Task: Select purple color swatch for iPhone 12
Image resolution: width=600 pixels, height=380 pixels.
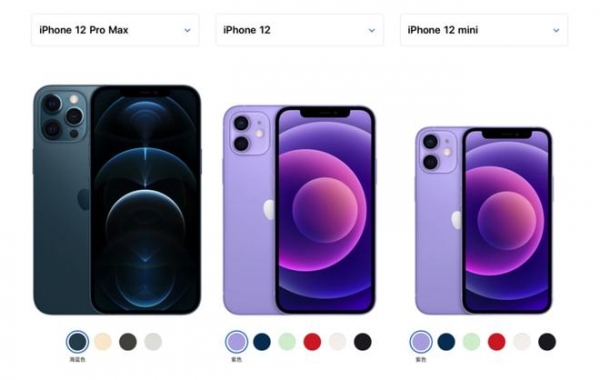Action: pyautogui.click(x=236, y=341)
